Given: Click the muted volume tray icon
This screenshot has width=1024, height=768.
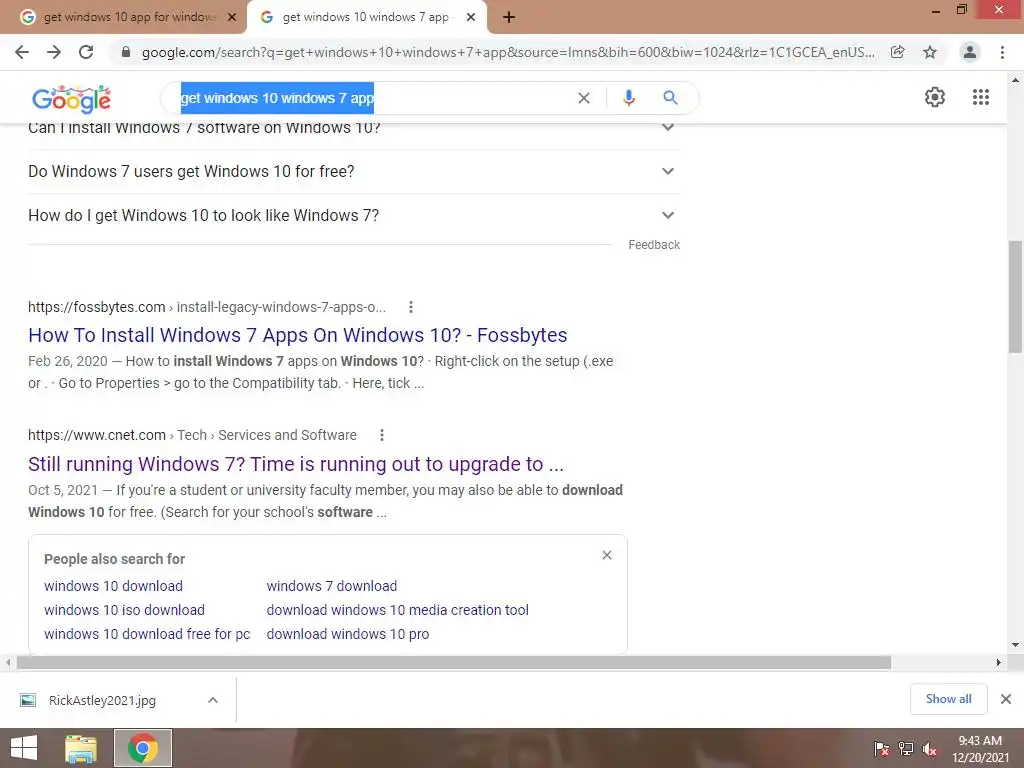Looking at the screenshot, I should pos(930,749).
